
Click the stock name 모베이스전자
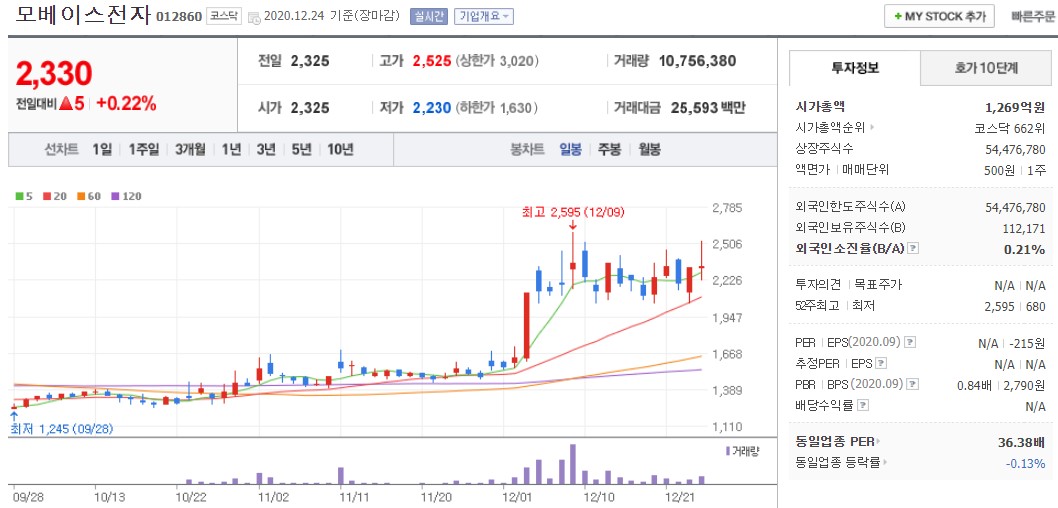(x=82, y=15)
